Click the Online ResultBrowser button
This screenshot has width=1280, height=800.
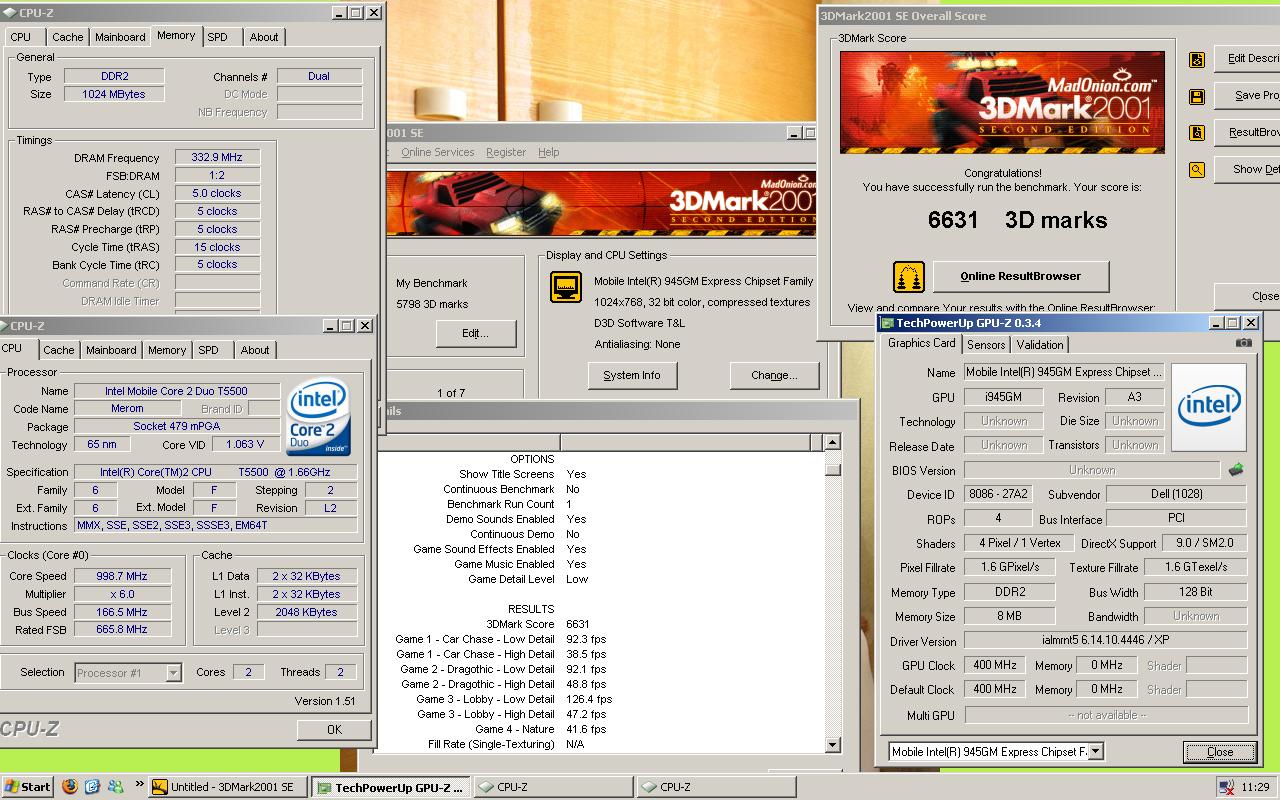point(1020,276)
